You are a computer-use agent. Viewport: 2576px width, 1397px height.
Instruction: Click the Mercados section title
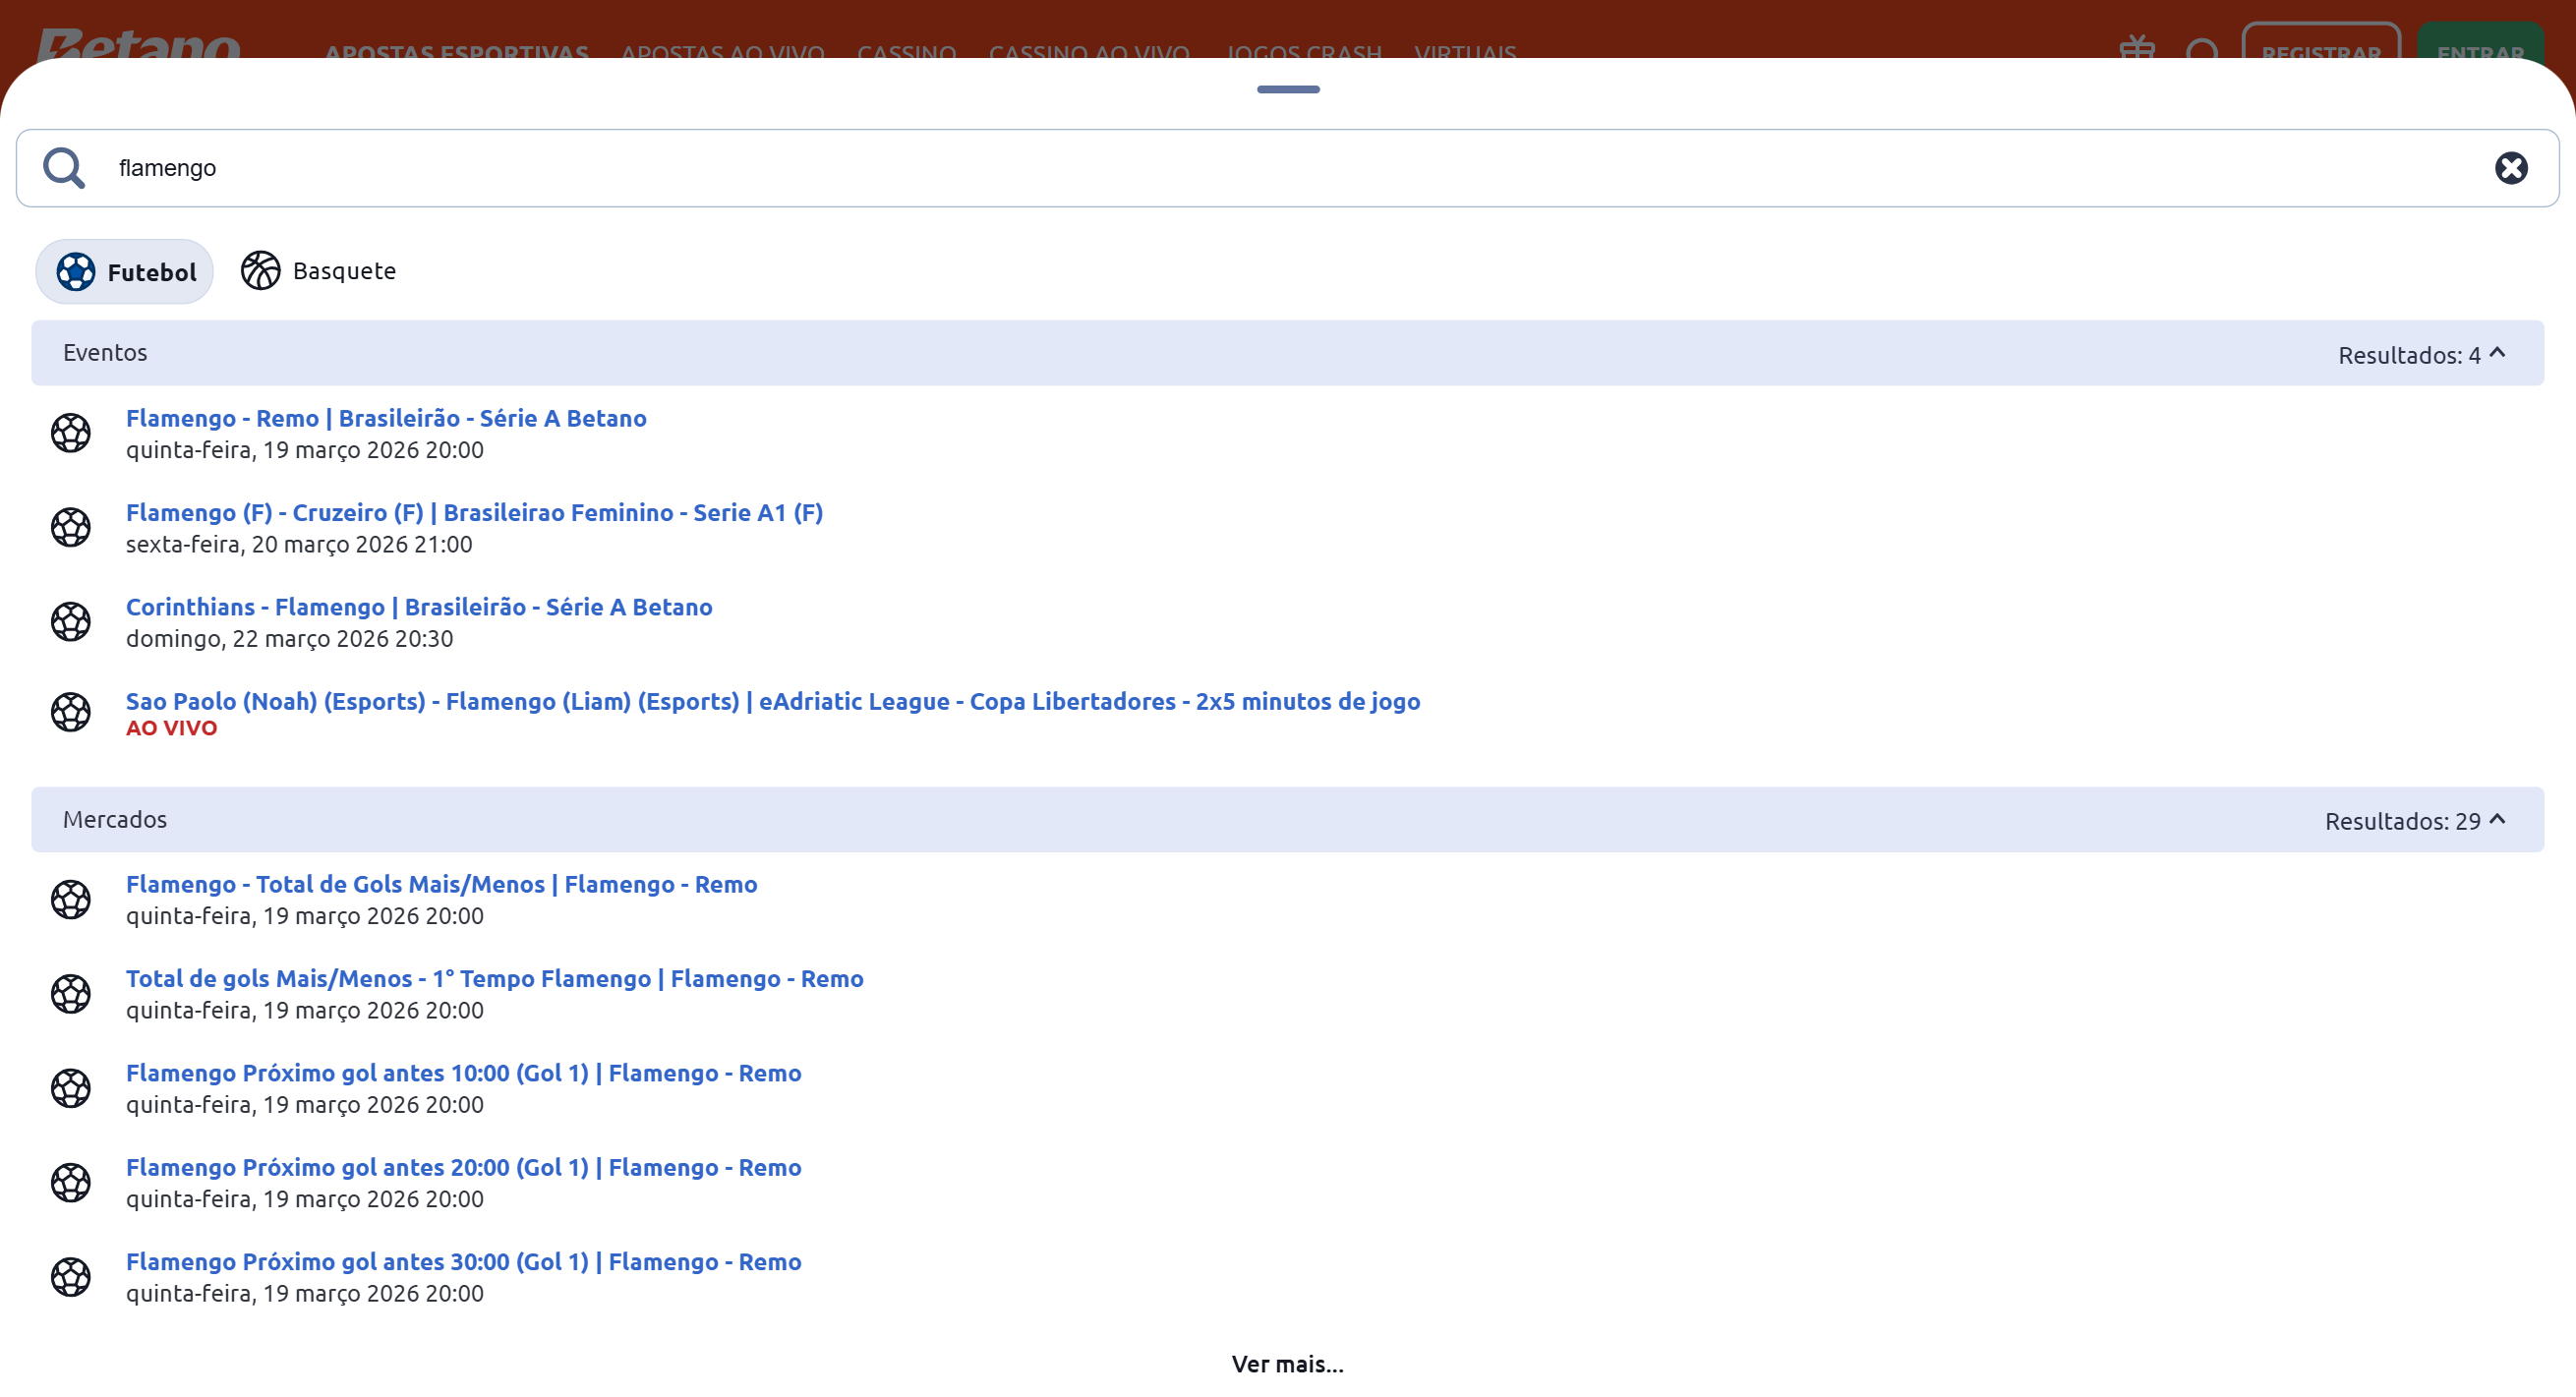115,820
